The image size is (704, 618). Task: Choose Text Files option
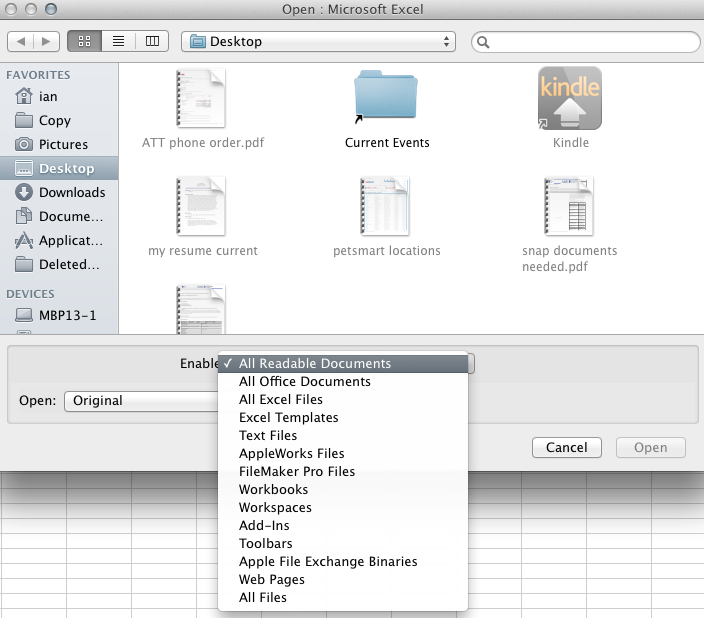pyautogui.click(x=343, y=435)
